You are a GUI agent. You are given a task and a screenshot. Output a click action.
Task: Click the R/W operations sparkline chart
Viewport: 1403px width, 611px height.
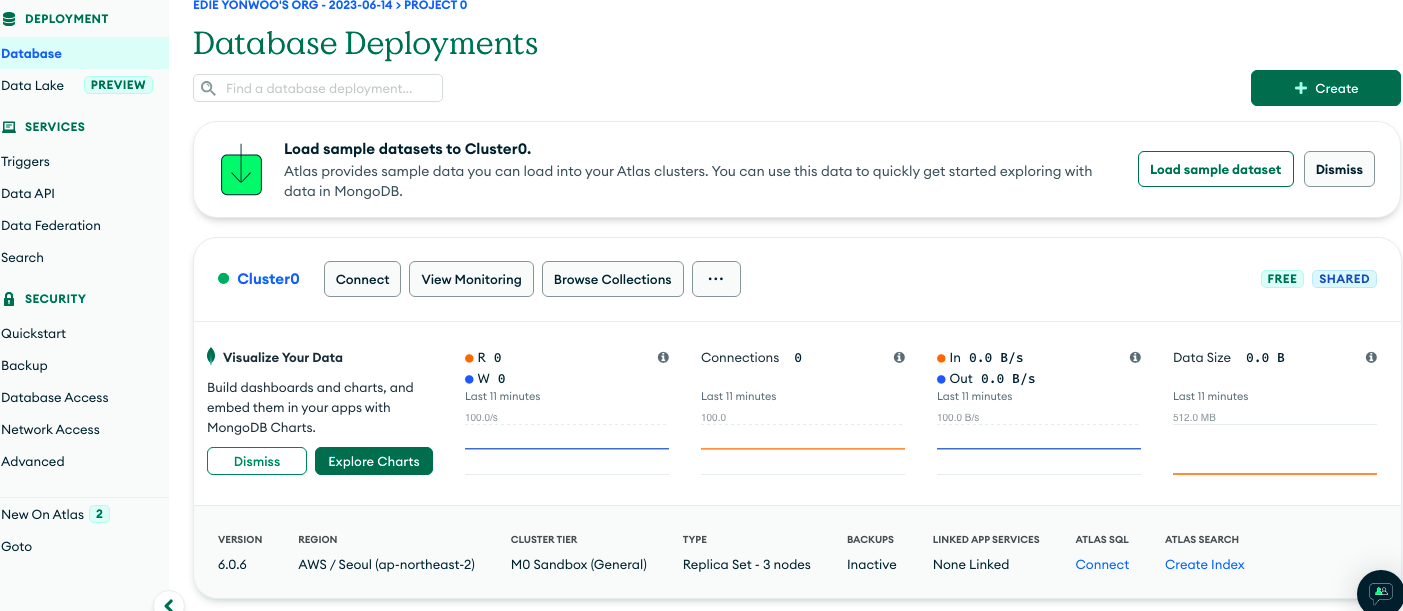point(567,448)
